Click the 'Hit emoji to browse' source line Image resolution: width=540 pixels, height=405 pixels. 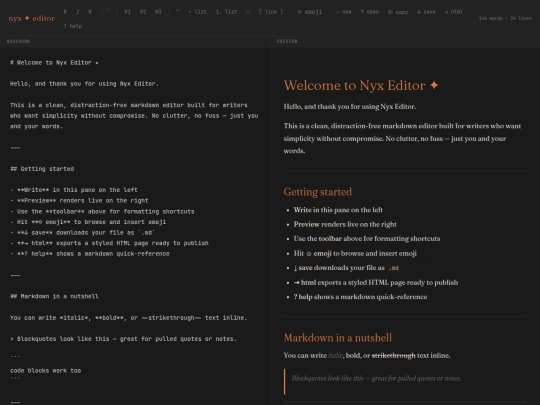coord(88,222)
